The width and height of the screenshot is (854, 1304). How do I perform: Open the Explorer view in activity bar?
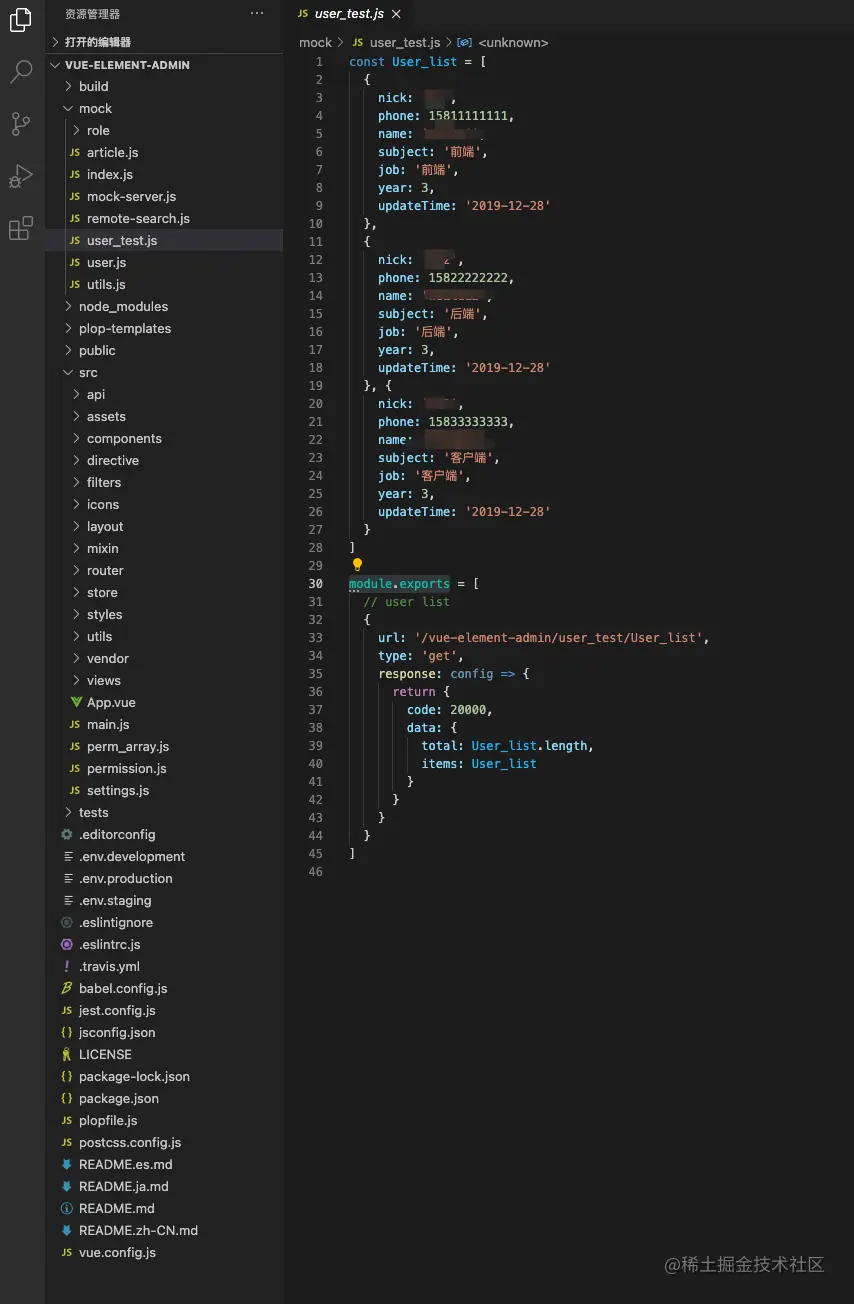(21, 20)
